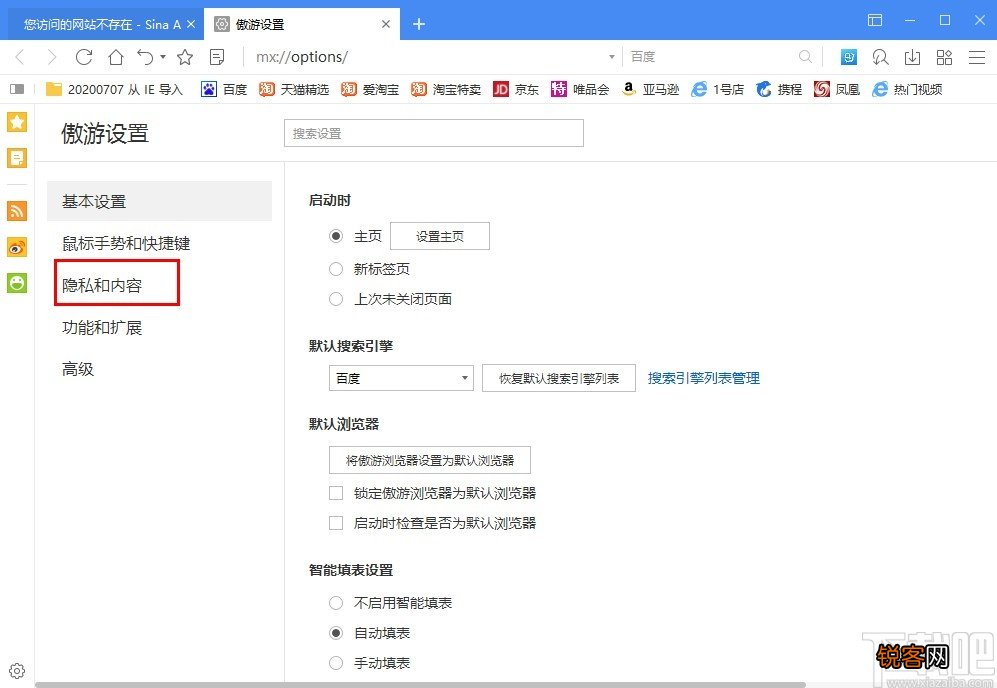Open favorites star in left sidebar
The width and height of the screenshot is (997, 688).
pos(17,121)
